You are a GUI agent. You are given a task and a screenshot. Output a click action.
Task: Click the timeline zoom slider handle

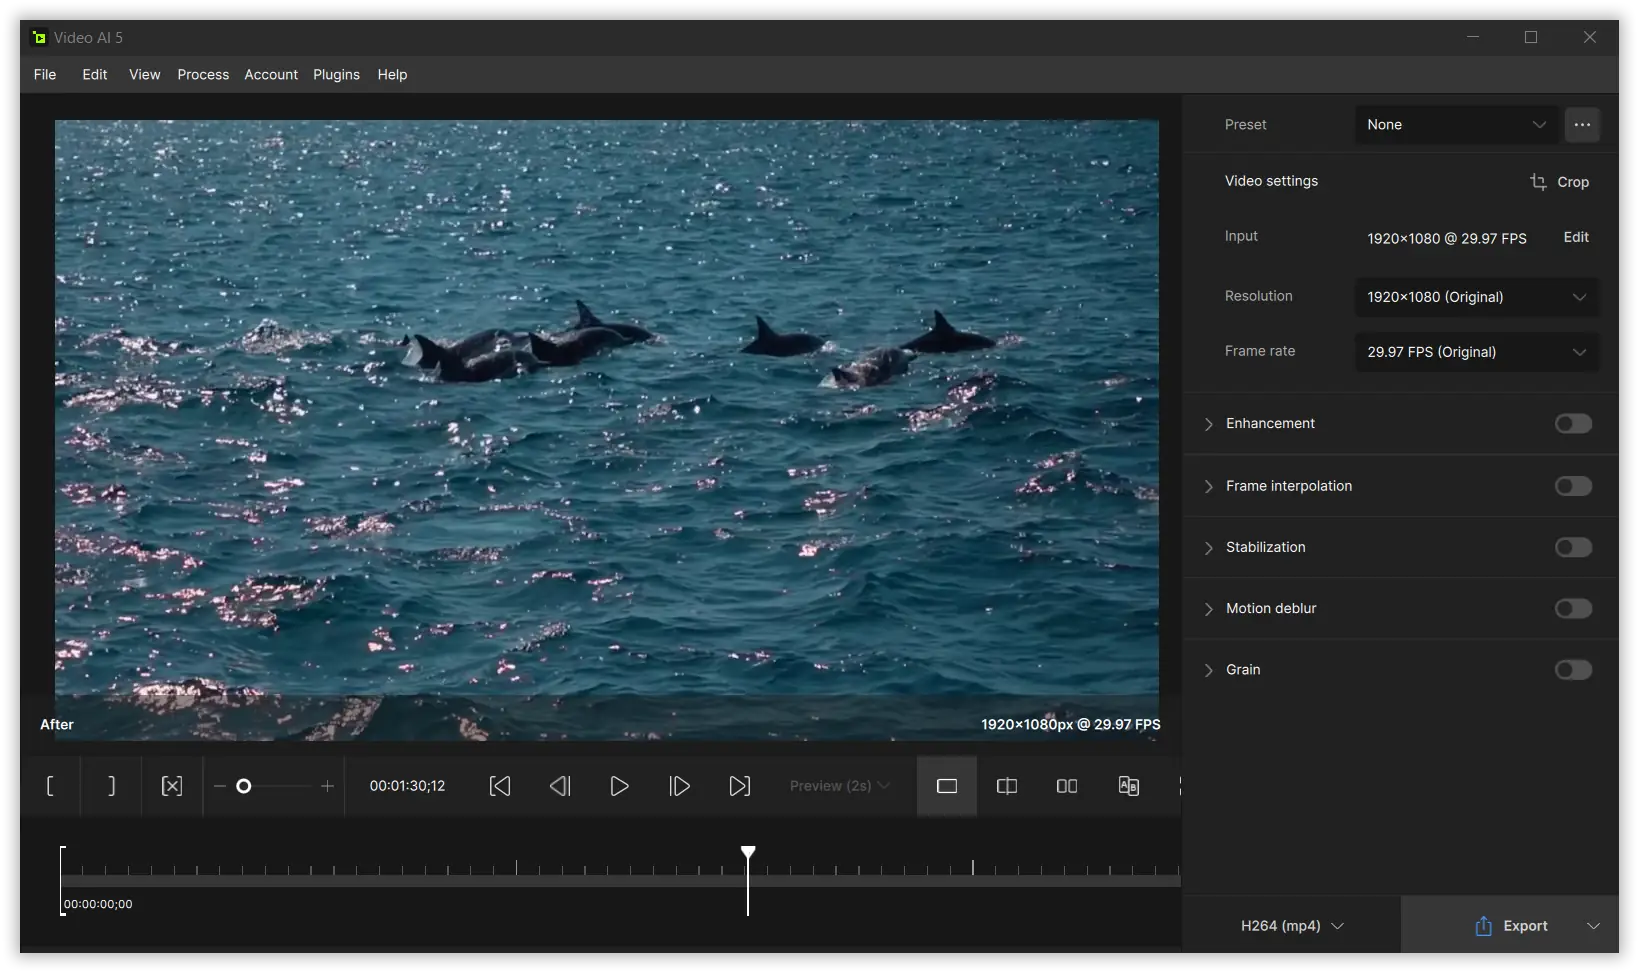pos(243,786)
